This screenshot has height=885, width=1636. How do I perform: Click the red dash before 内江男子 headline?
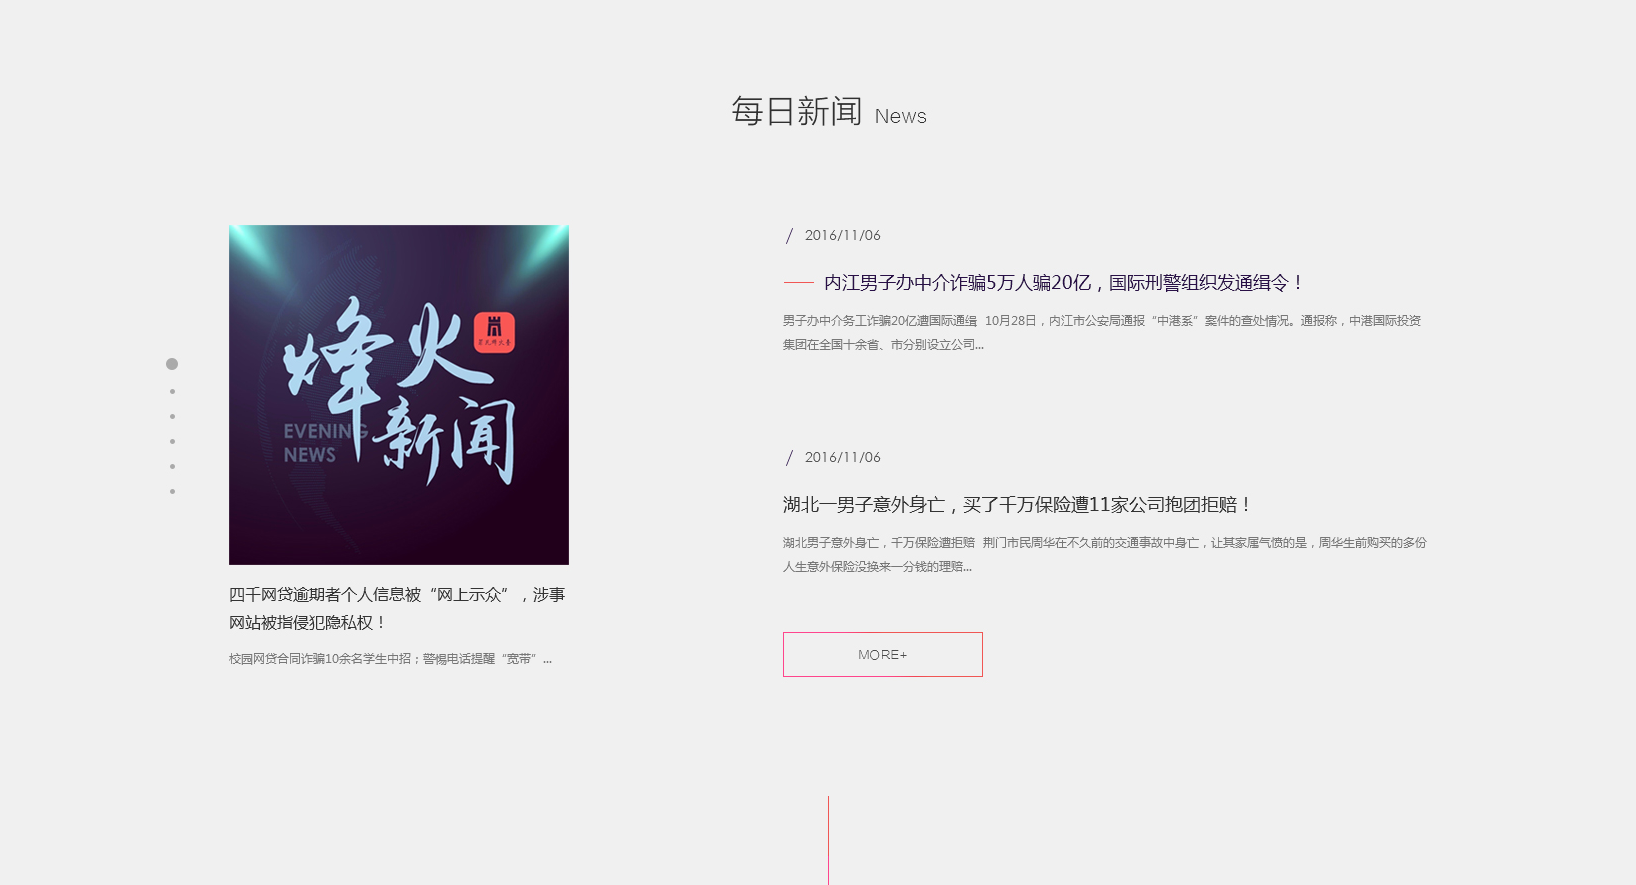tap(798, 284)
